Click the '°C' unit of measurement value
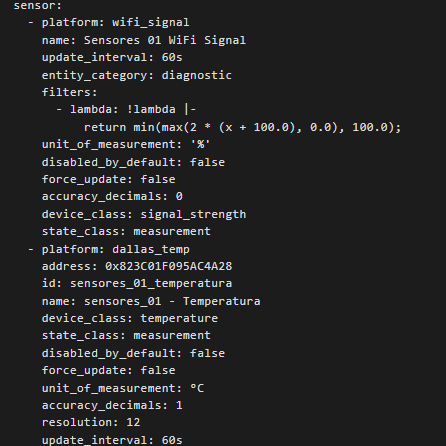Viewport: 446px width, 446px height. tap(197, 388)
